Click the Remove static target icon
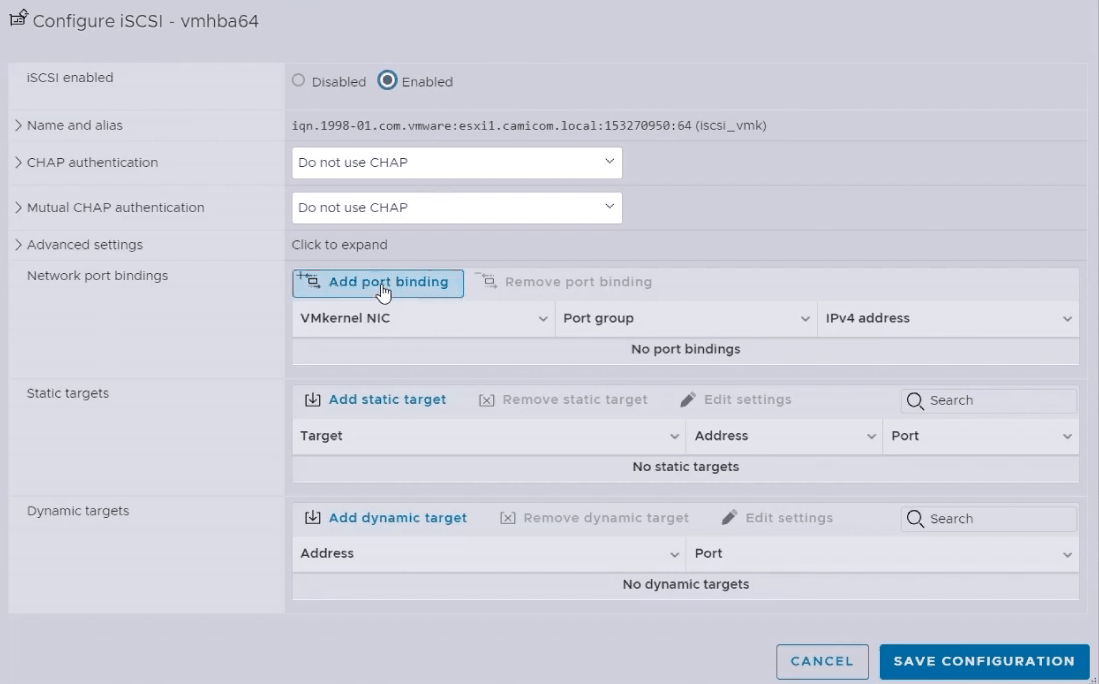This screenshot has width=1099, height=684. (x=486, y=400)
